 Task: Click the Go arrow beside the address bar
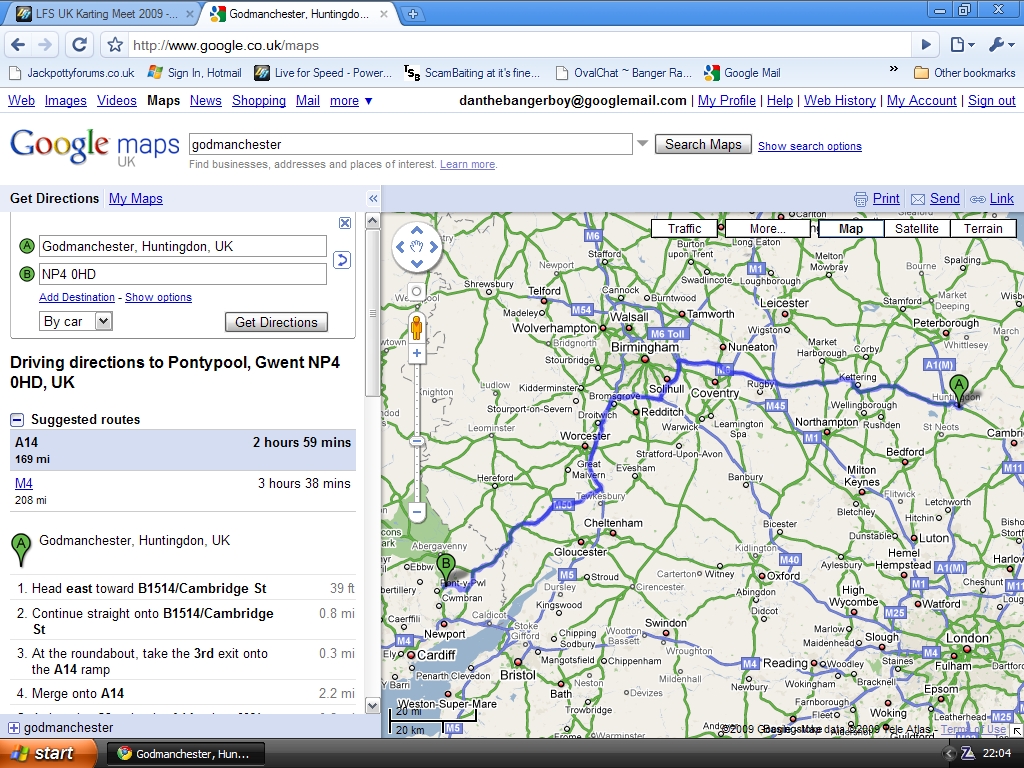tap(926, 45)
